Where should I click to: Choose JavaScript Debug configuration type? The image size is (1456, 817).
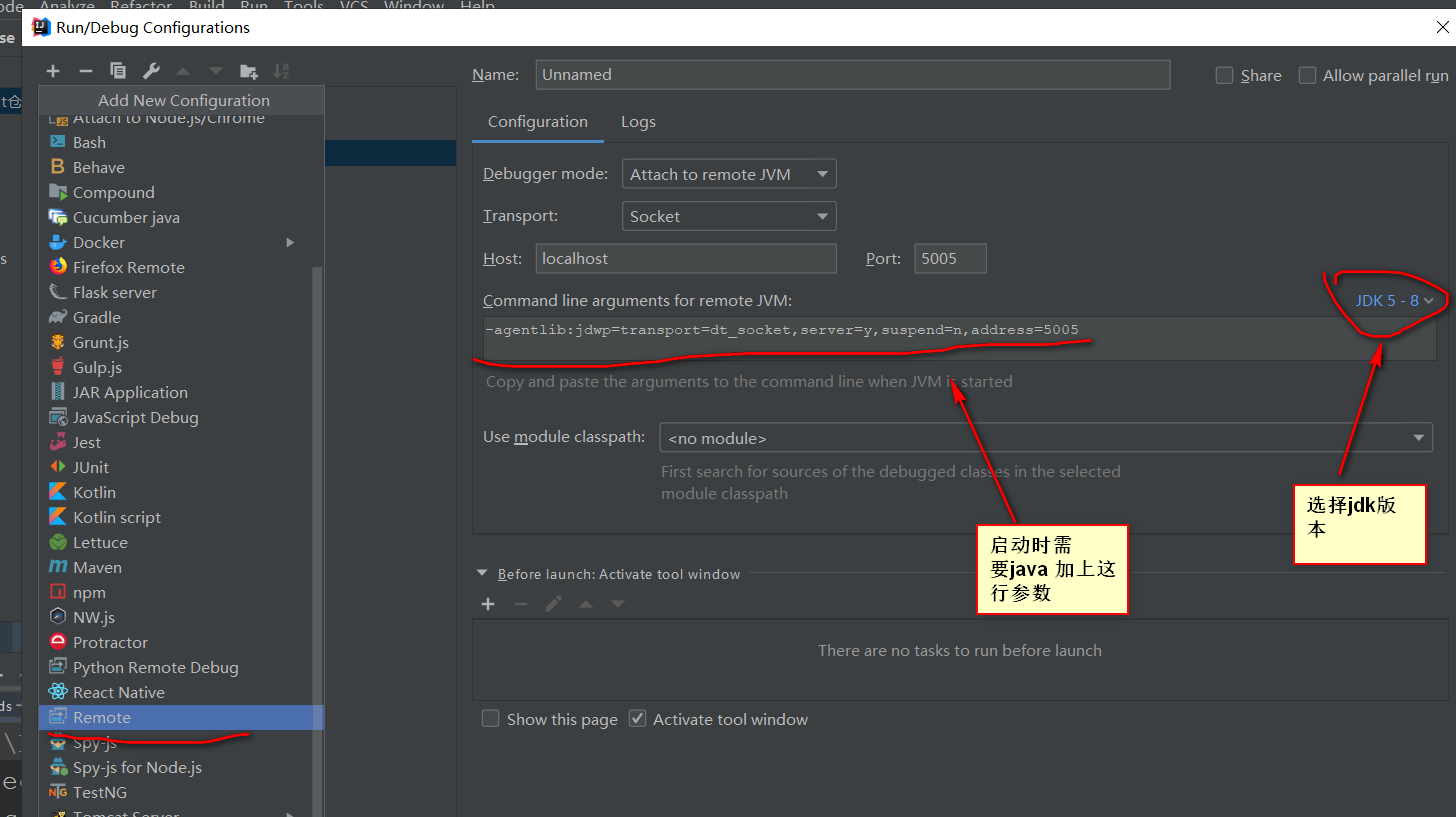180,418
